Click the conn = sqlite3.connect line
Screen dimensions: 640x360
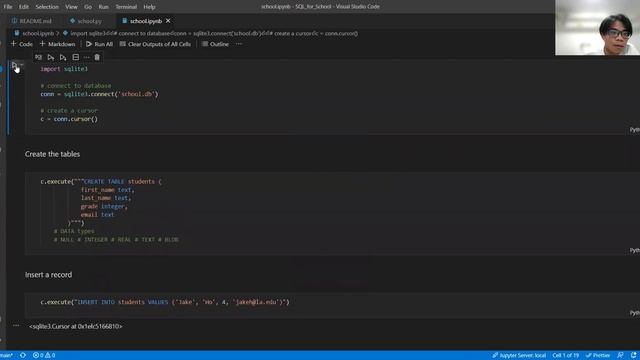[x=99, y=94]
